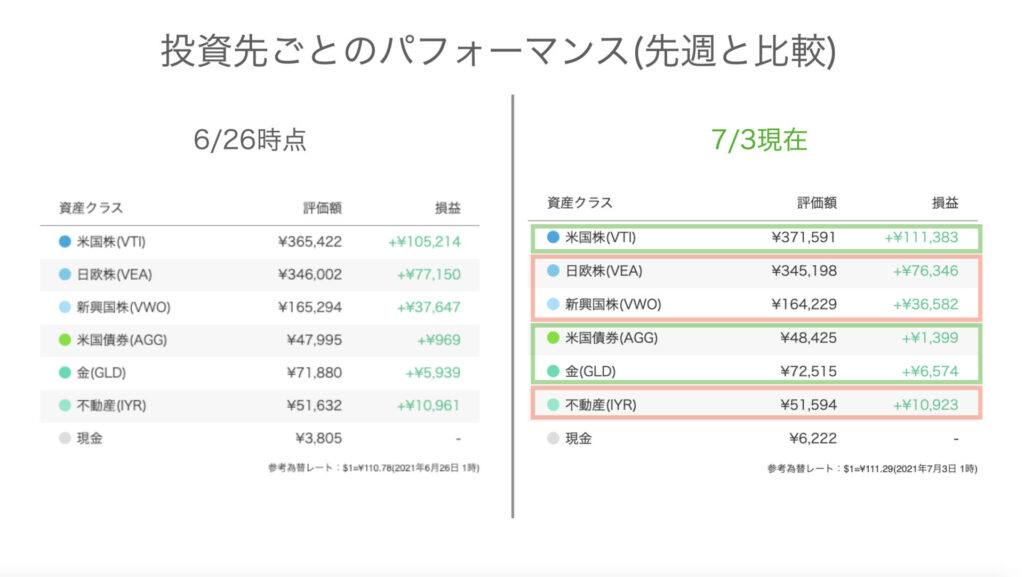Click the 損益 column header in the 6/26 table
Image resolution: width=1024 pixels, height=577 pixels.
(x=448, y=208)
